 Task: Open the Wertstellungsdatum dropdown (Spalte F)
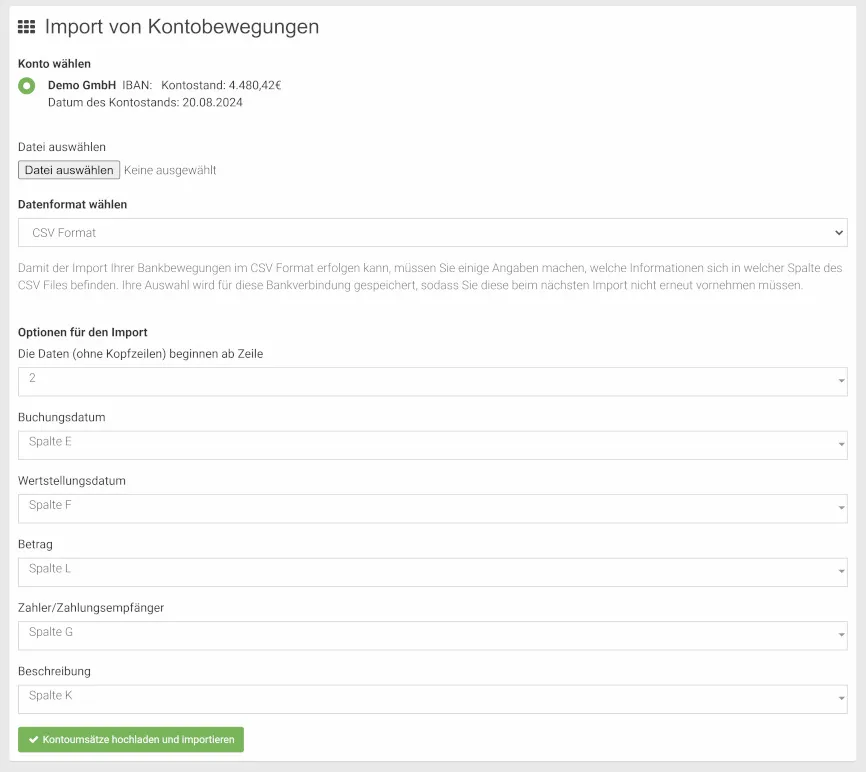point(432,509)
